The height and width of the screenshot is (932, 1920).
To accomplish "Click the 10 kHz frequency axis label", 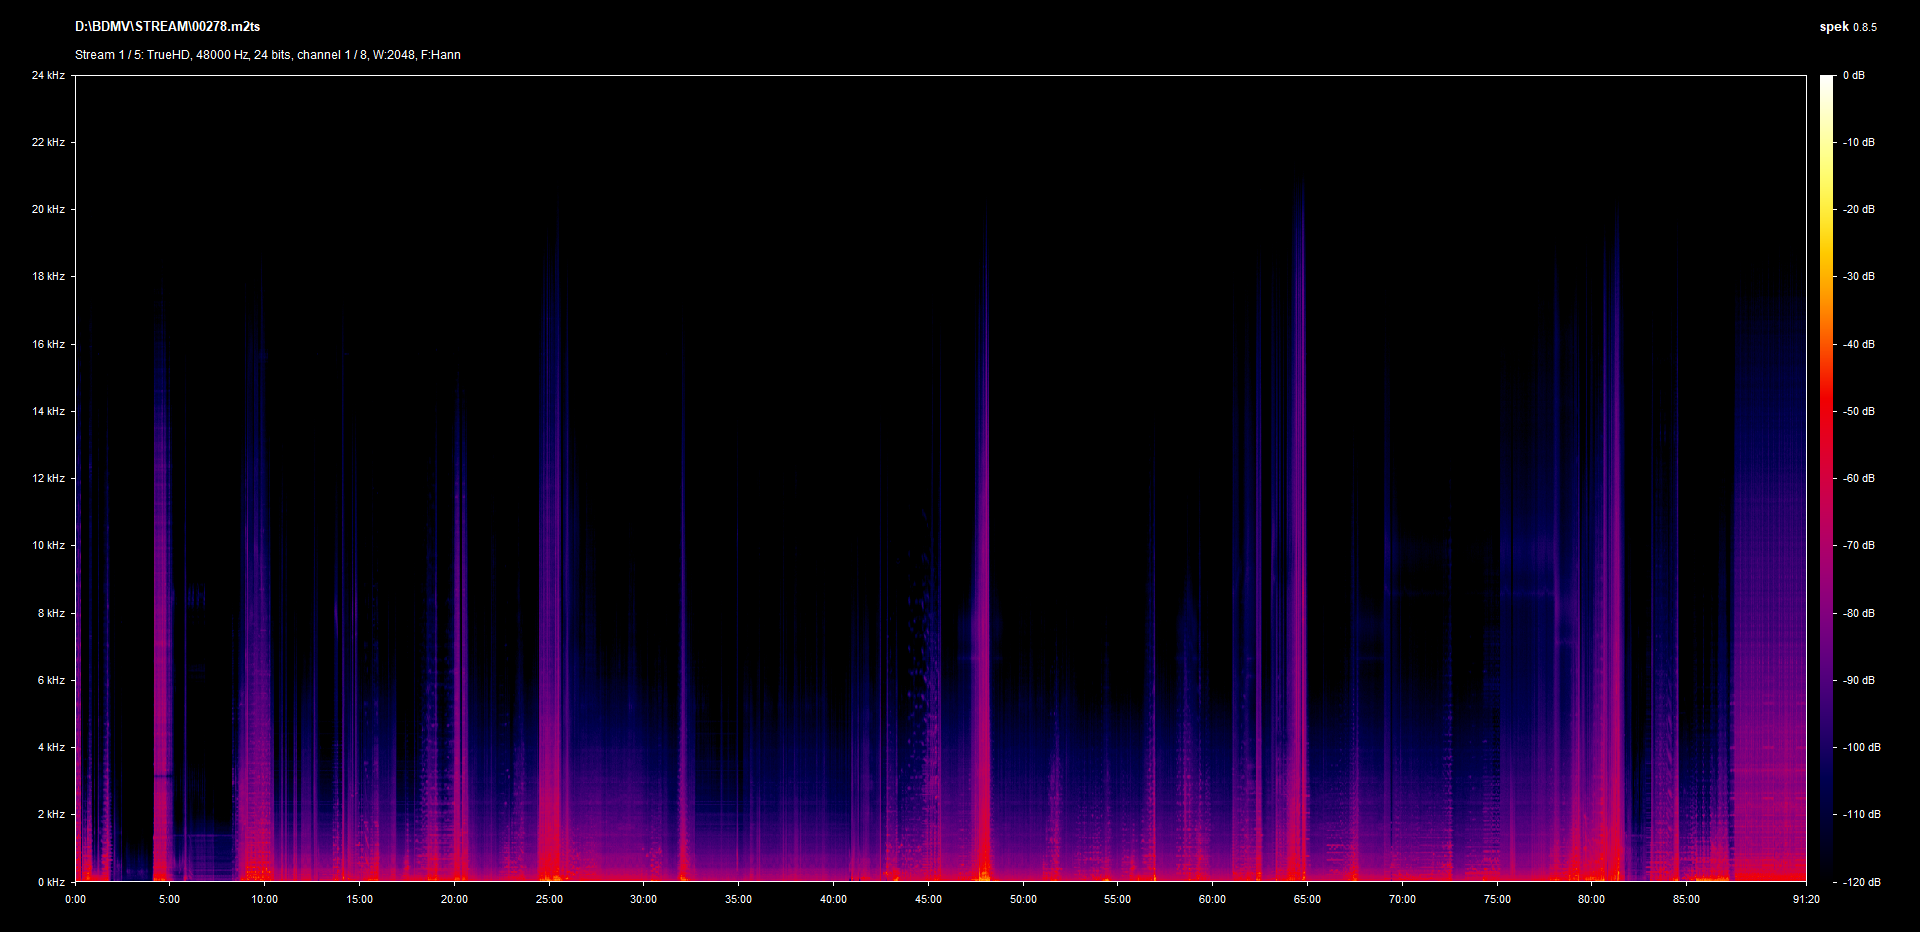I will 48,545.
